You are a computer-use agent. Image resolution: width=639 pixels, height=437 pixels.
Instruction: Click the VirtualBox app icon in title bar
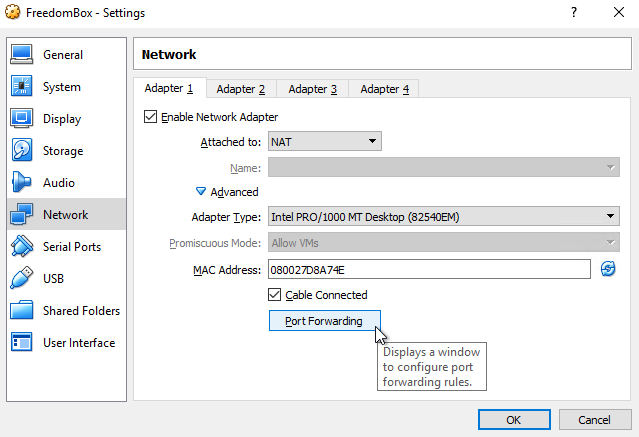coord(13,12)
